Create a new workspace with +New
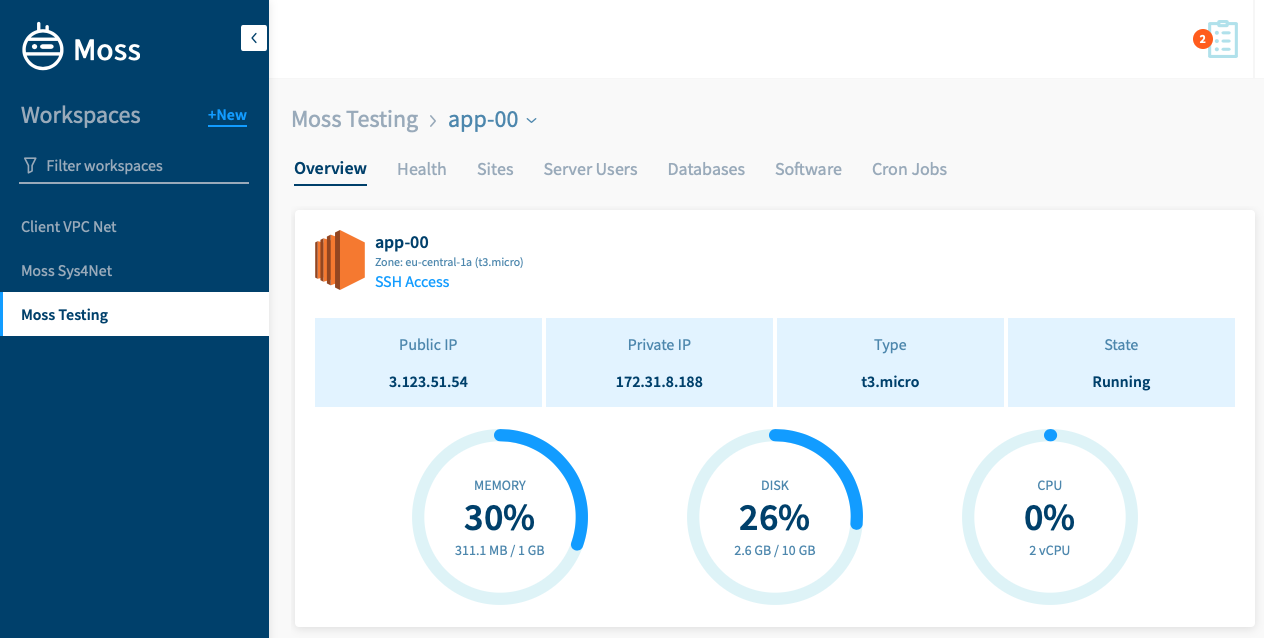Viewport: 1264px width, 638px height. point(227,115)
